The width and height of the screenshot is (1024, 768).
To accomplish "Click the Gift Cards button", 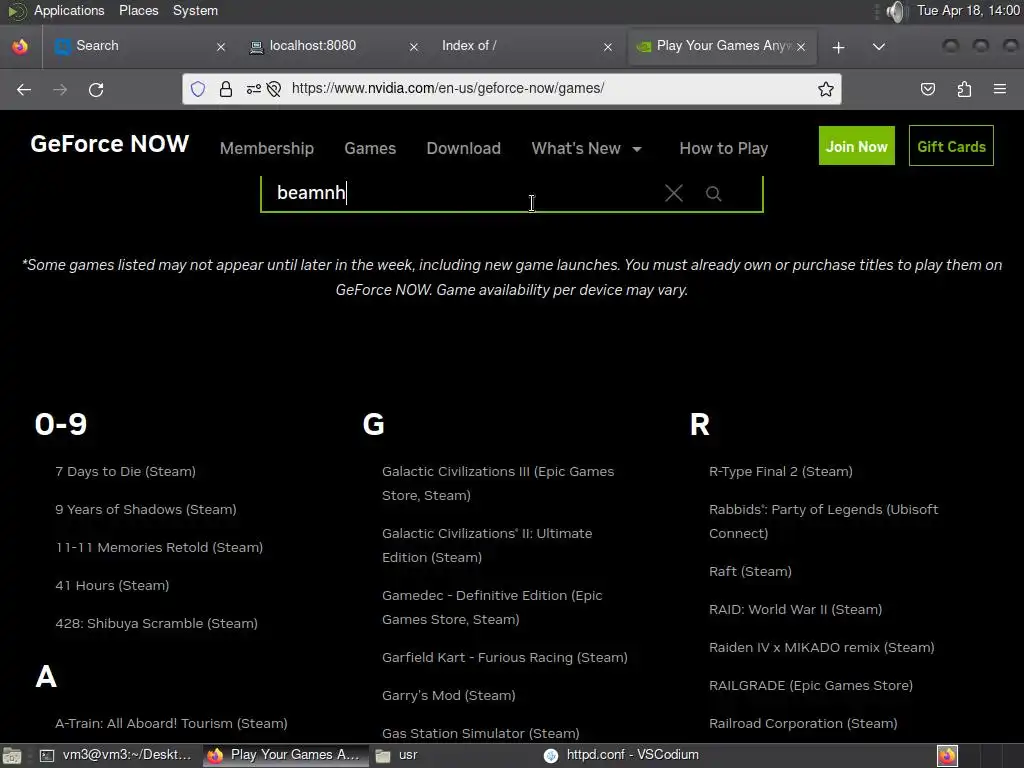I will pyautogui.click(x=951, y=146).
